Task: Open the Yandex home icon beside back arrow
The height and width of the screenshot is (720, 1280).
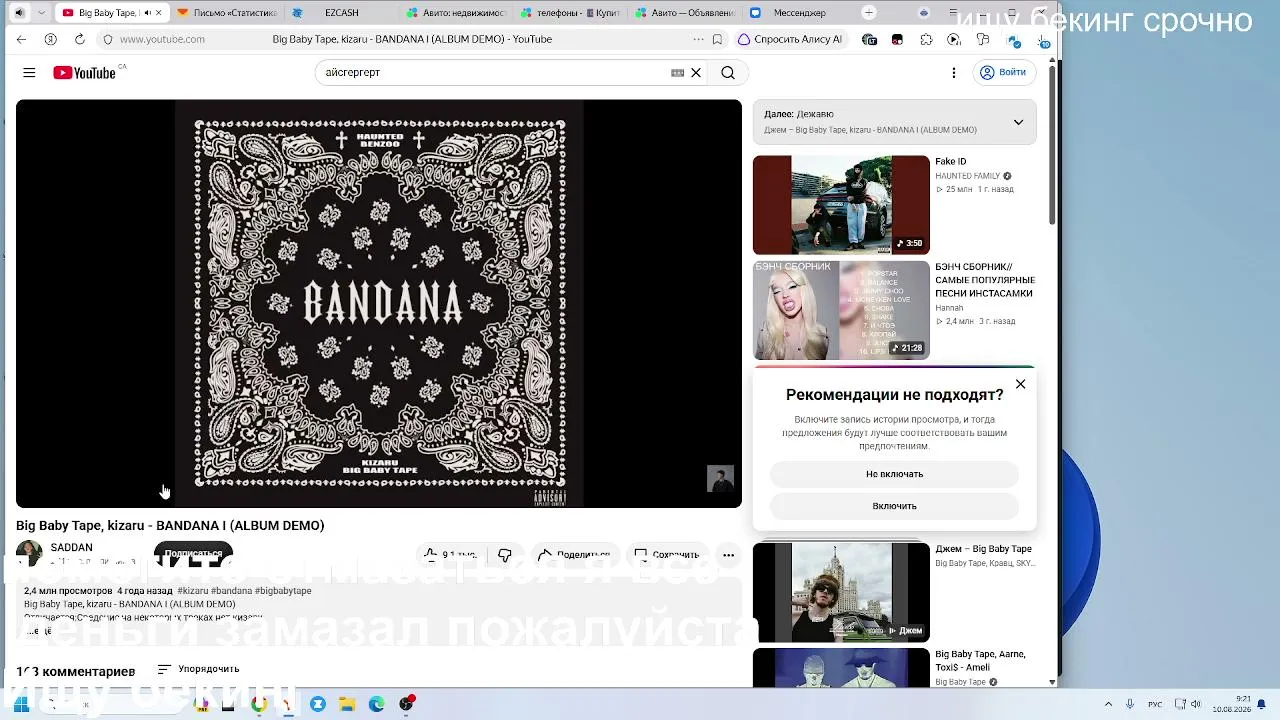Action: [x=50, y=39]
